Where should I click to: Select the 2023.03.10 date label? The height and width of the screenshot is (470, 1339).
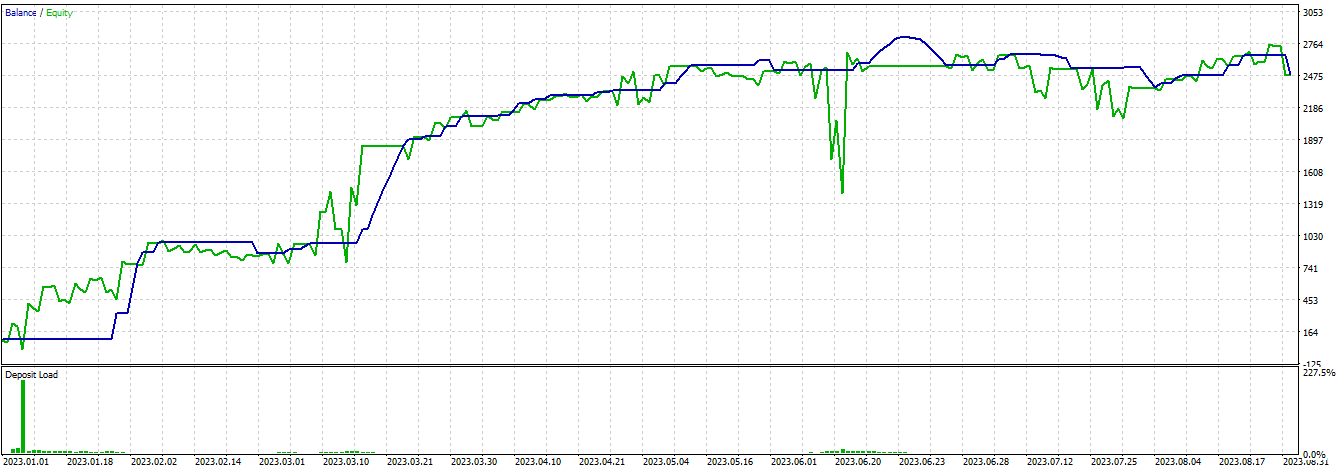(x=346, y=462)
